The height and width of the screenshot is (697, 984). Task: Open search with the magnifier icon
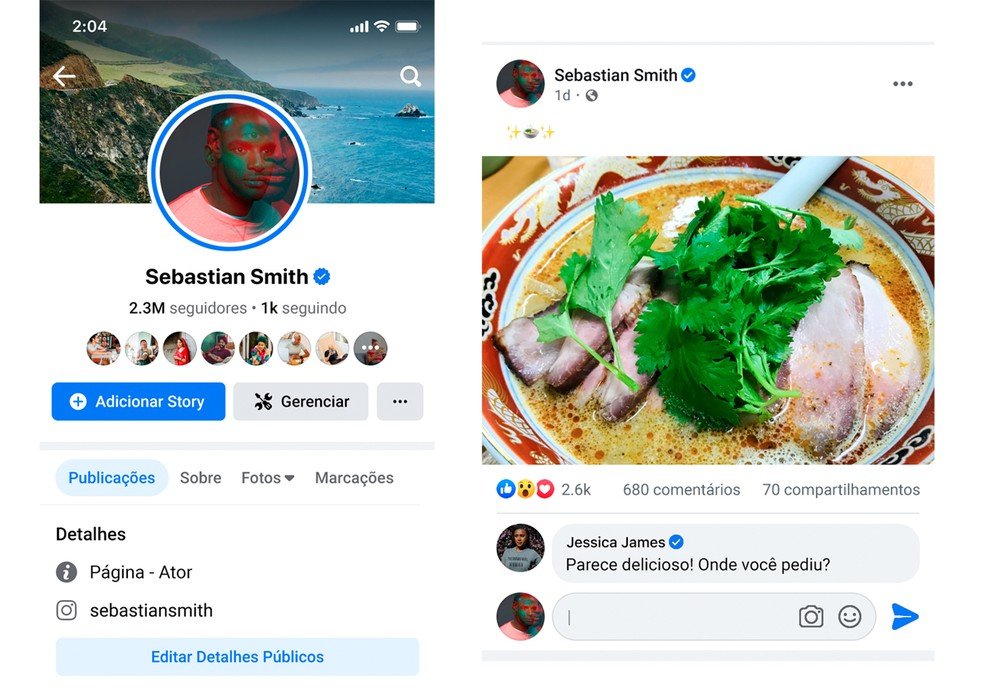tap(410, 77)
